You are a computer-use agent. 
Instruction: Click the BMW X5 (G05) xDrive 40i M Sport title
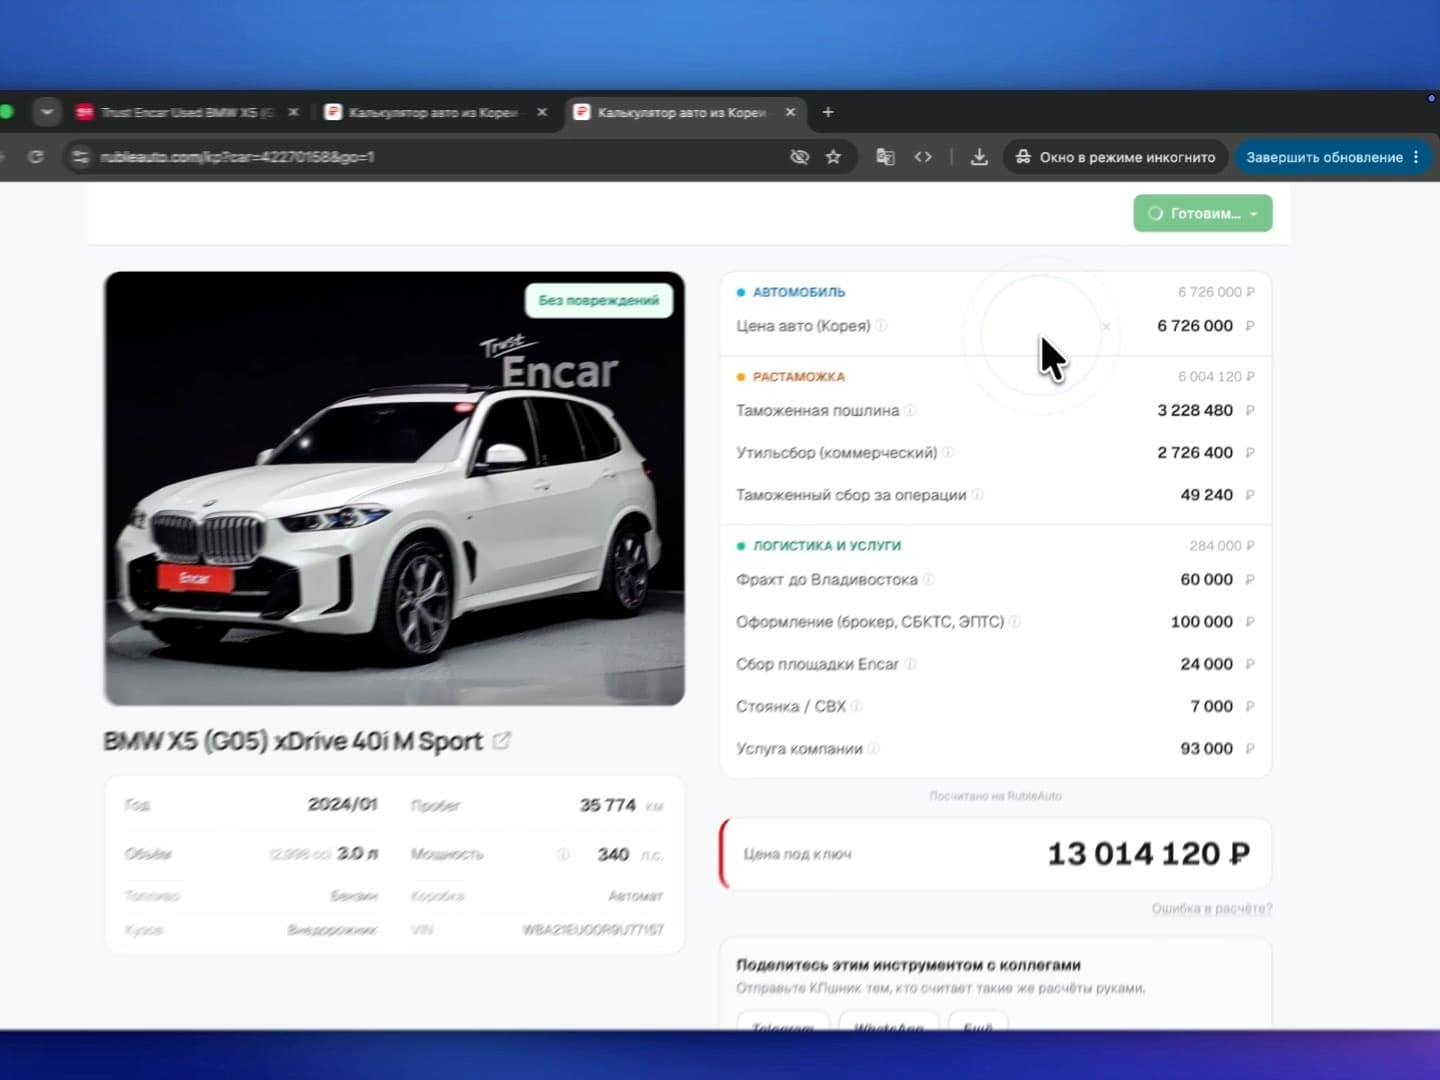point(293,741)
